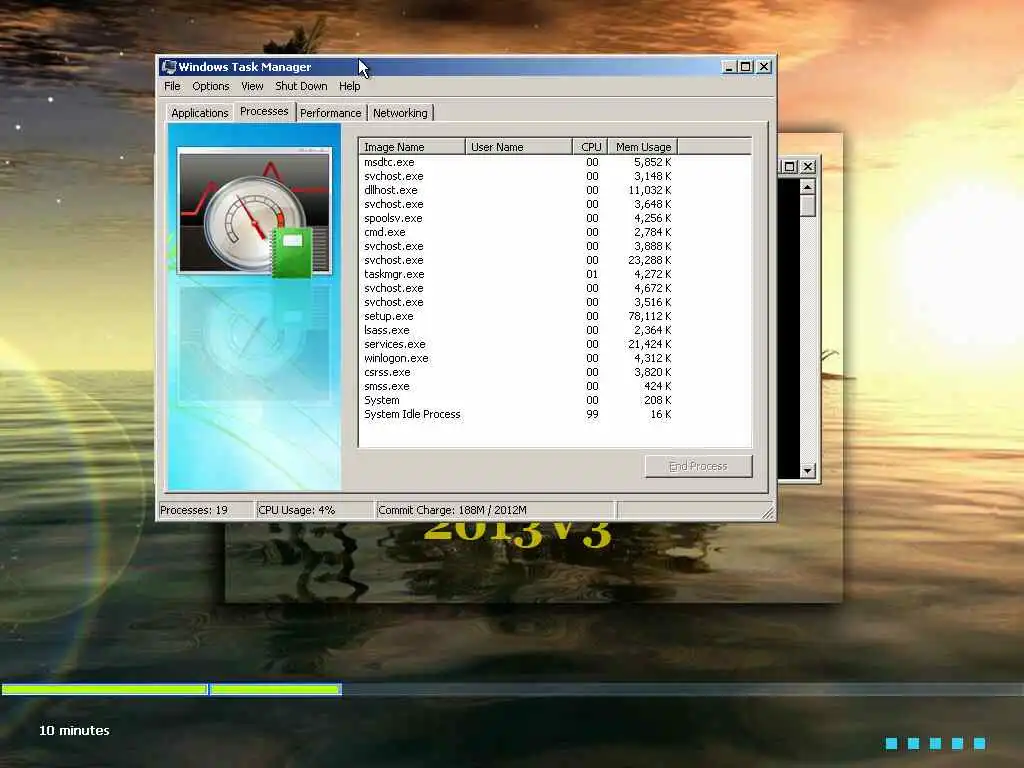Maximize the background console window

pyautogui.click(x=789, y=167)
